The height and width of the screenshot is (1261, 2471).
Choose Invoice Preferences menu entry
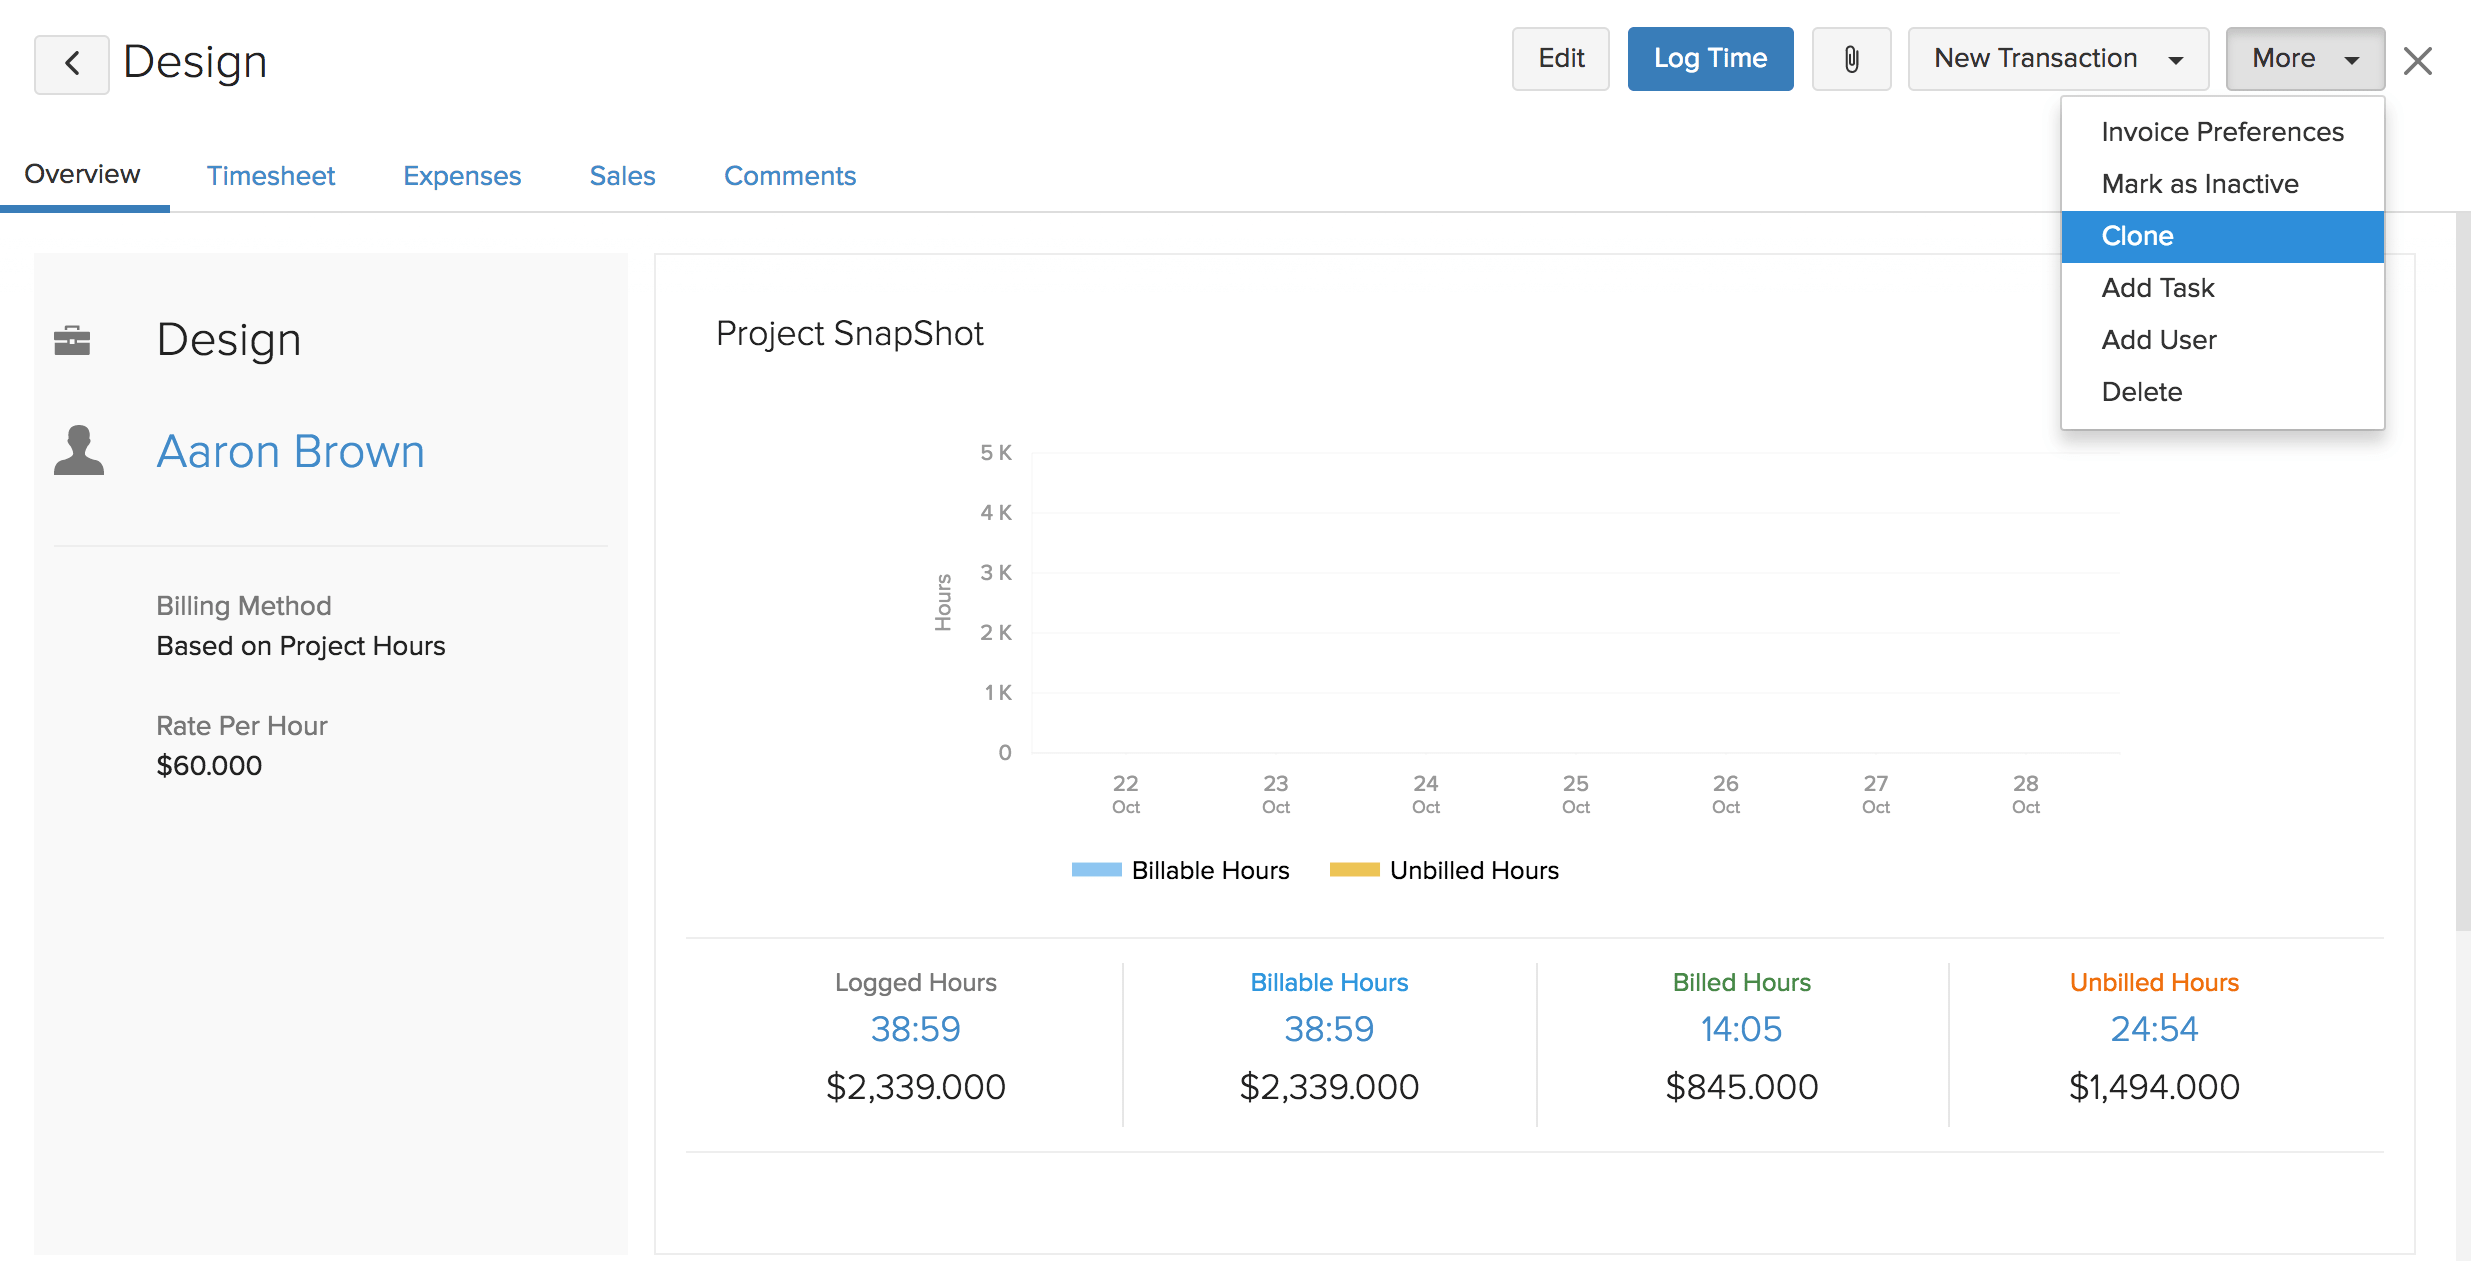coord(2221,132)
